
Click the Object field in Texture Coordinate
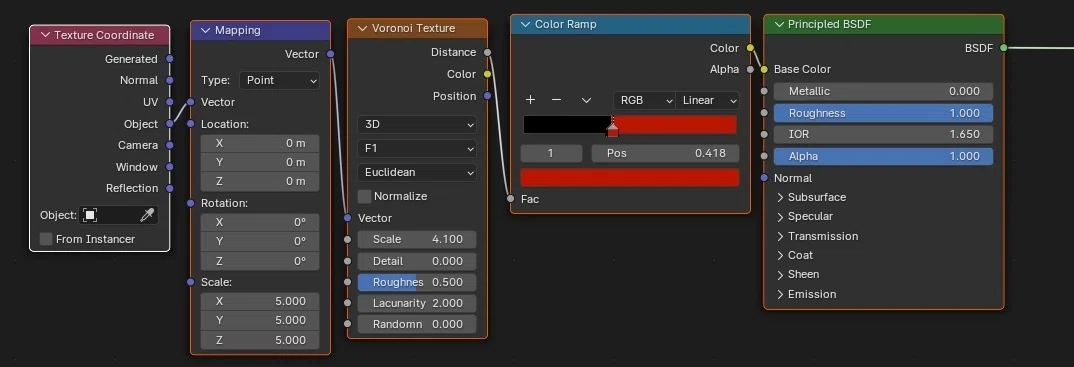(x=118, y=215)
